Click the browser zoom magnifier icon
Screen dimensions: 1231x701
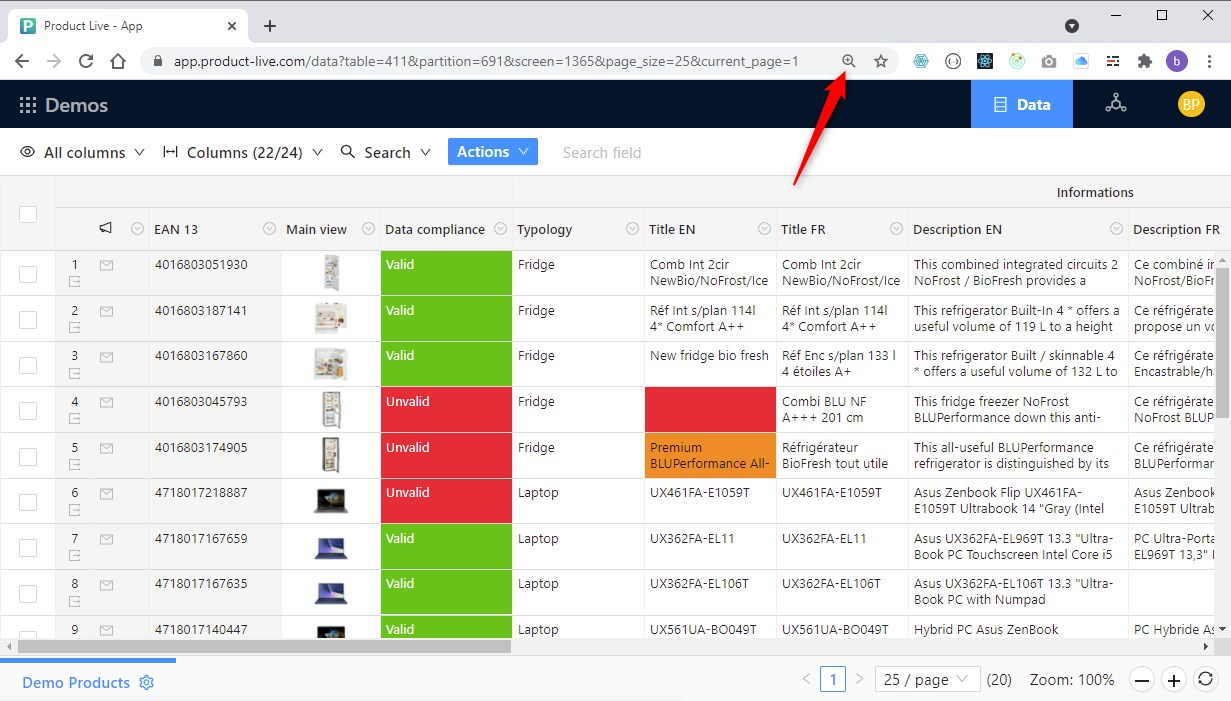pos(848,61)
